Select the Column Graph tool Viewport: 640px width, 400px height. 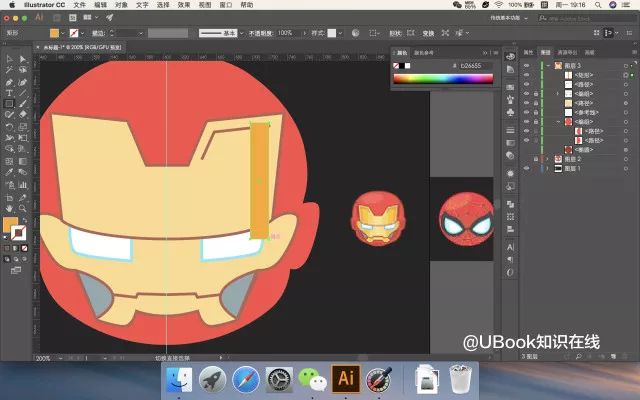tap(22, 185)
